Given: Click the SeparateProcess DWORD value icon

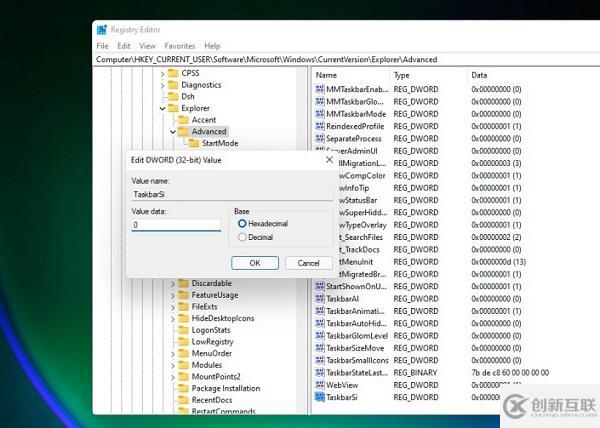Looking at the screenshot, I should 320,138.
